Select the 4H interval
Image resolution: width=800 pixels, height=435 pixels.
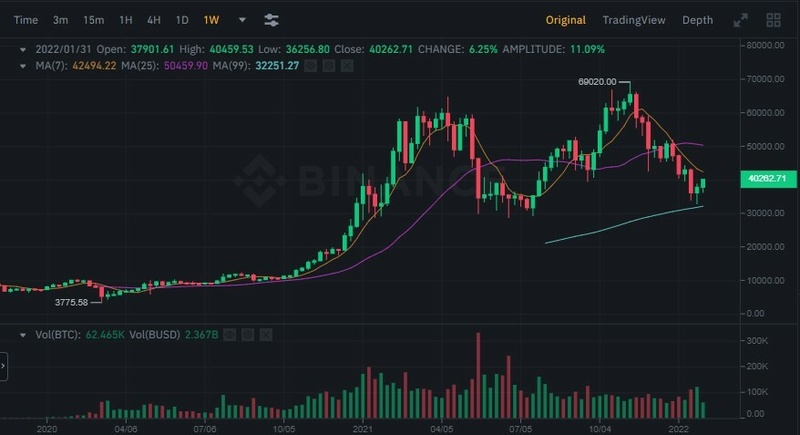pos(154,20)
